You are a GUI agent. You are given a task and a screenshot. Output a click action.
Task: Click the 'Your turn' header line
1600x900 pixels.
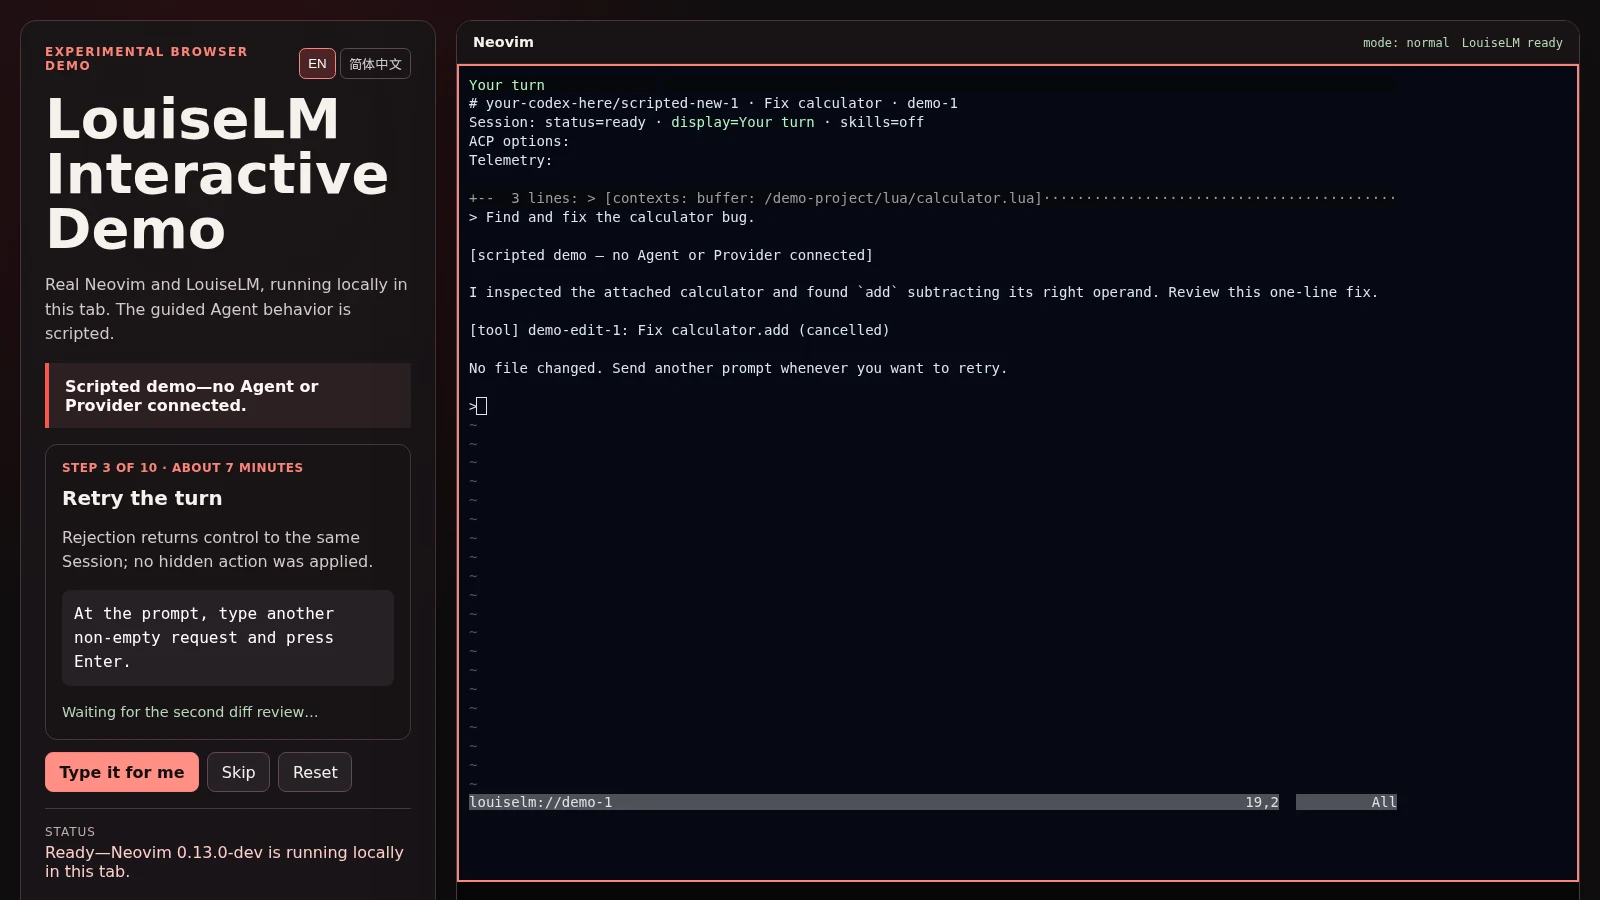tap(507, 85)
